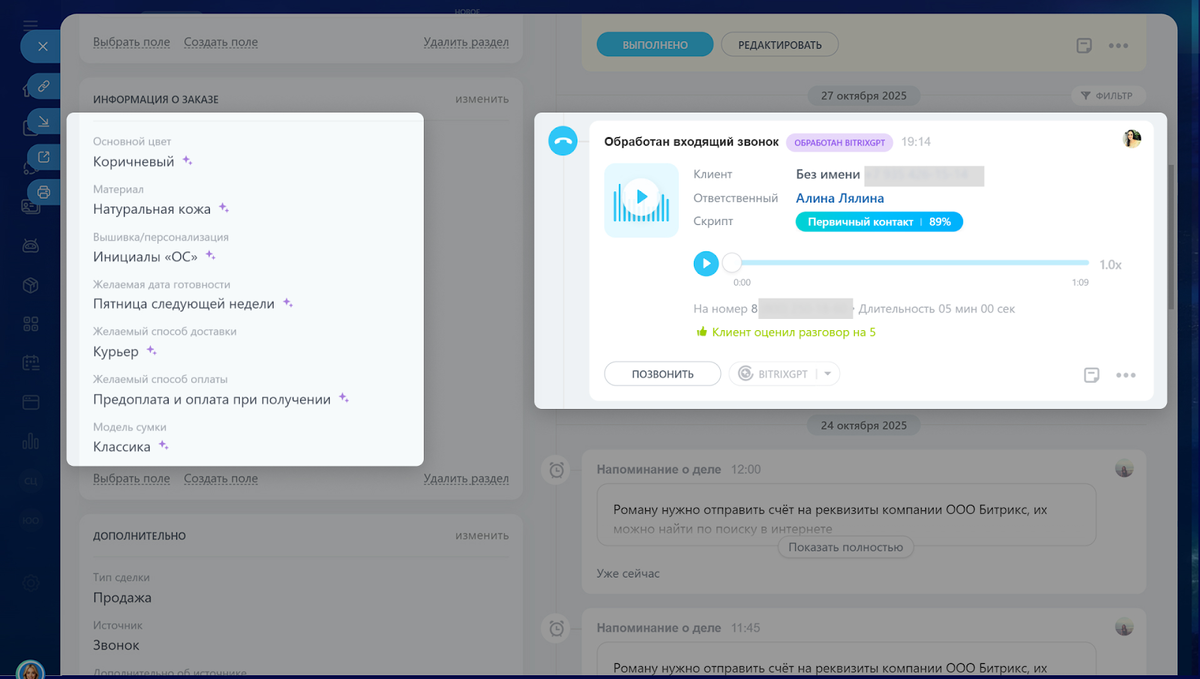Click the AI sparkle after Инициалы «ОС»
1200x679 pixels.
pyautogui.click(x=210, y=256)
